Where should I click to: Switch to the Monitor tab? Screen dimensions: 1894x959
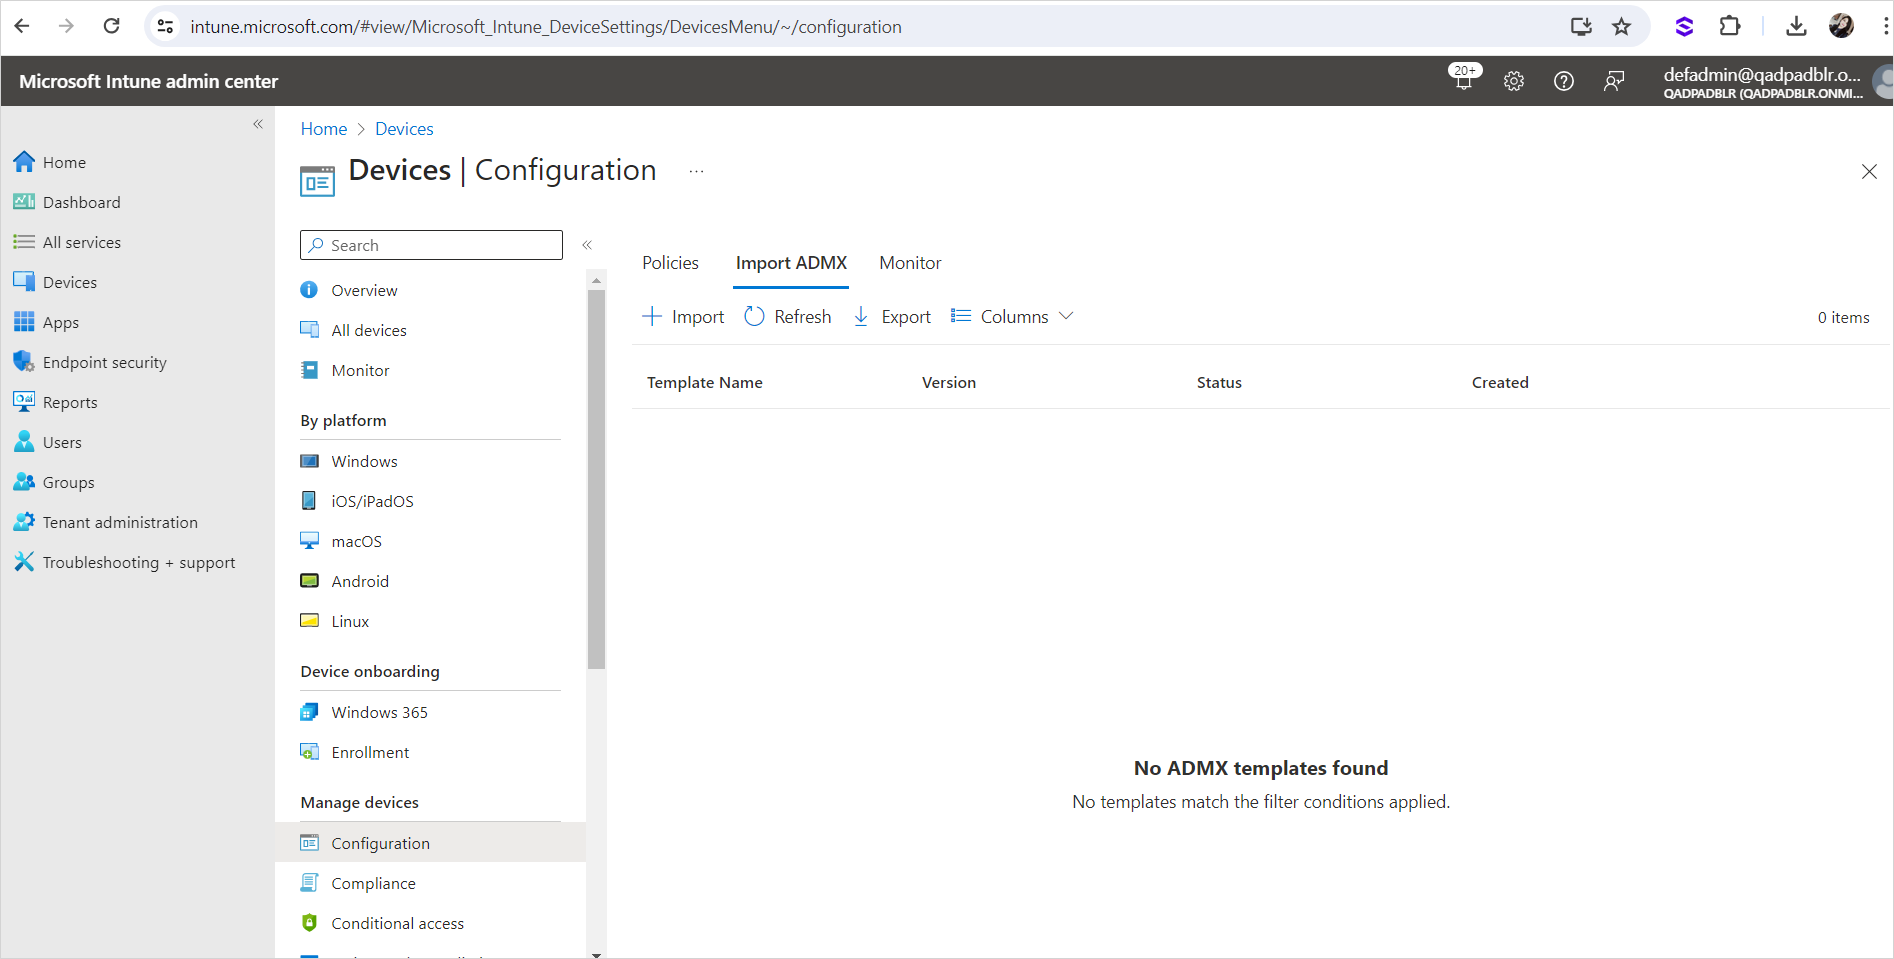point(910,263)
